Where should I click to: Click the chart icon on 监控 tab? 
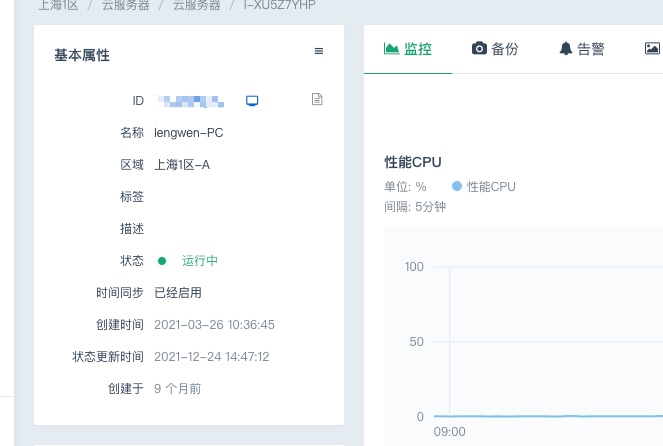(x=392, y=48)
